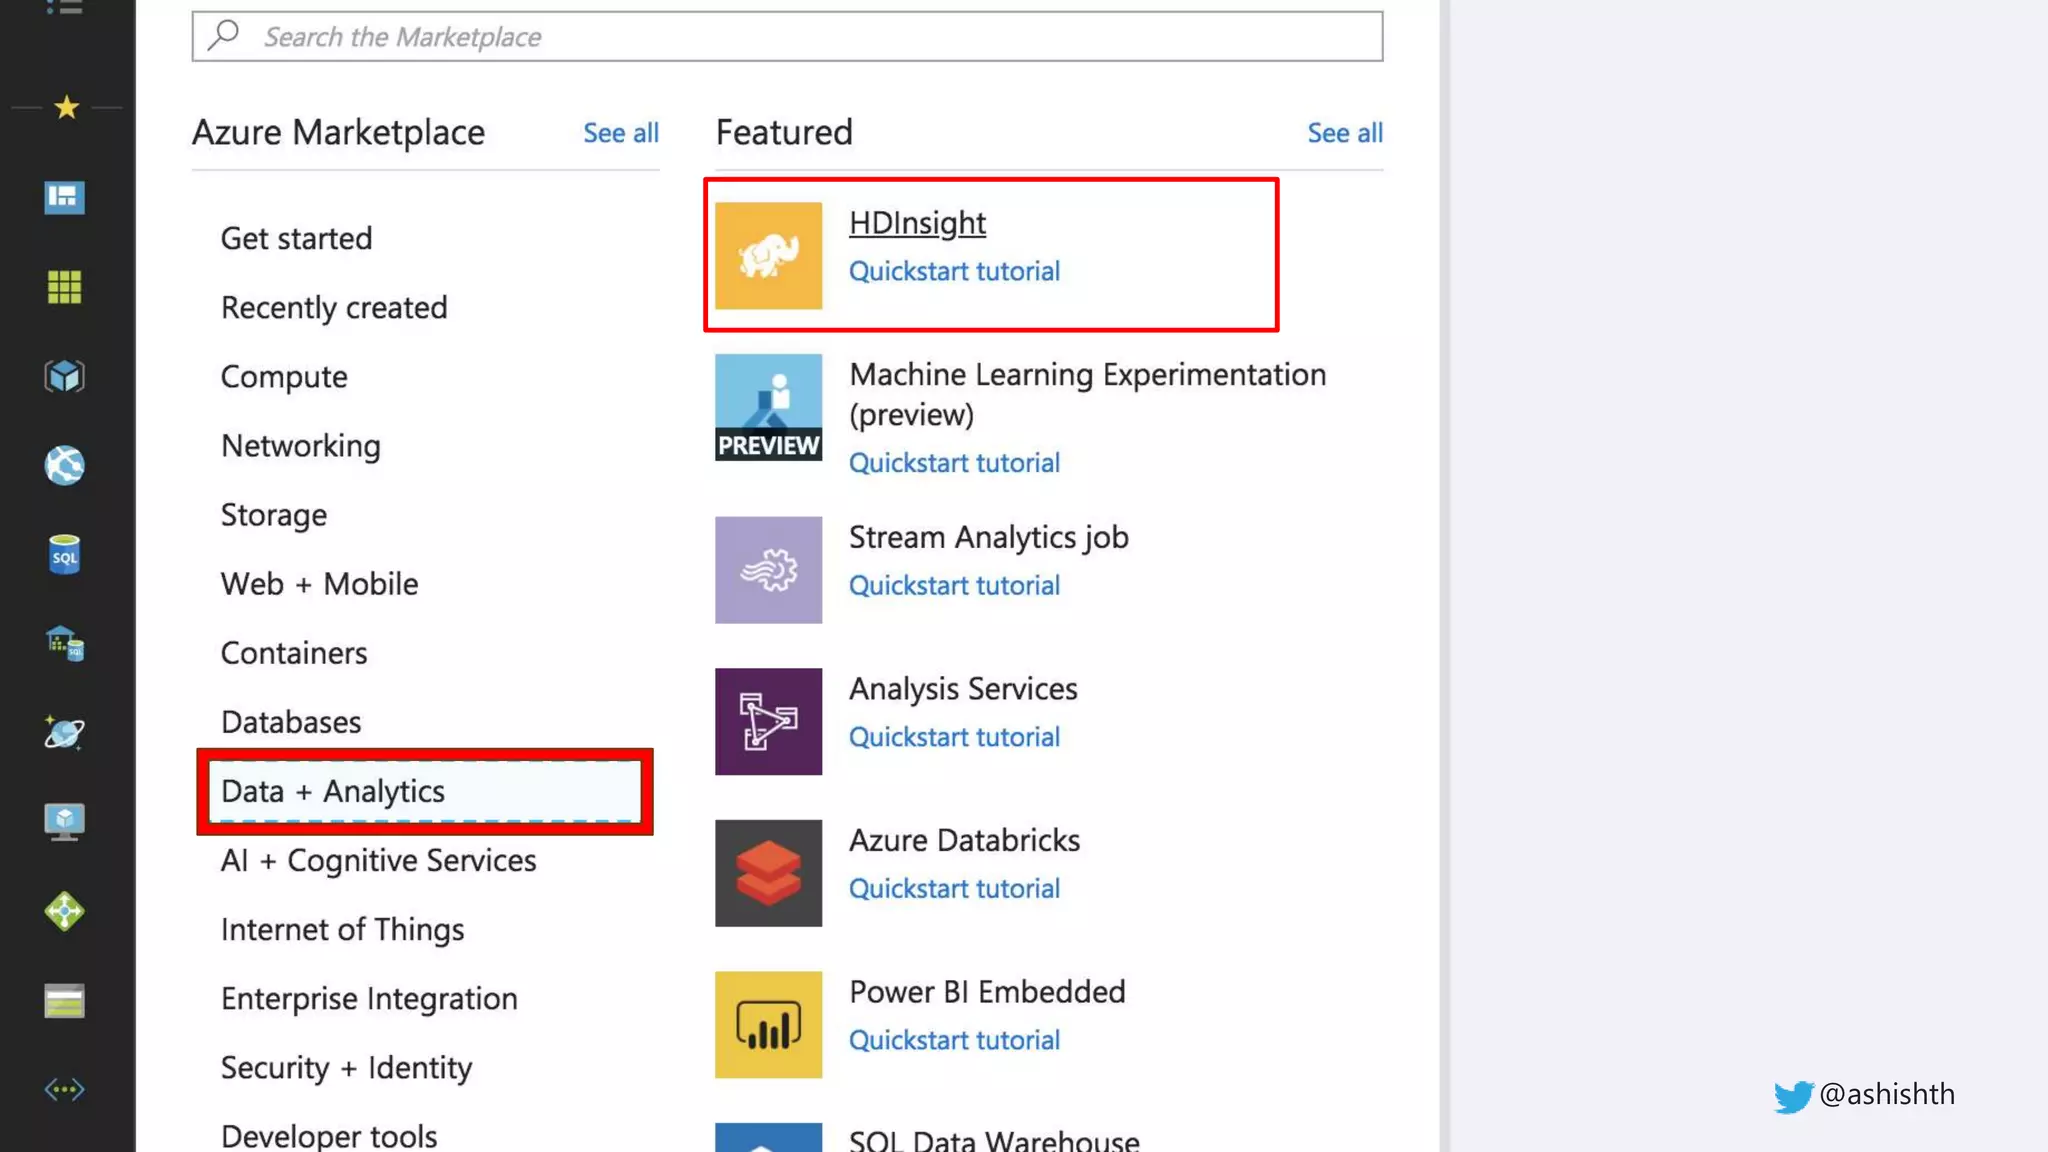Click the SQL databases sidebar icon

(65, 555)
